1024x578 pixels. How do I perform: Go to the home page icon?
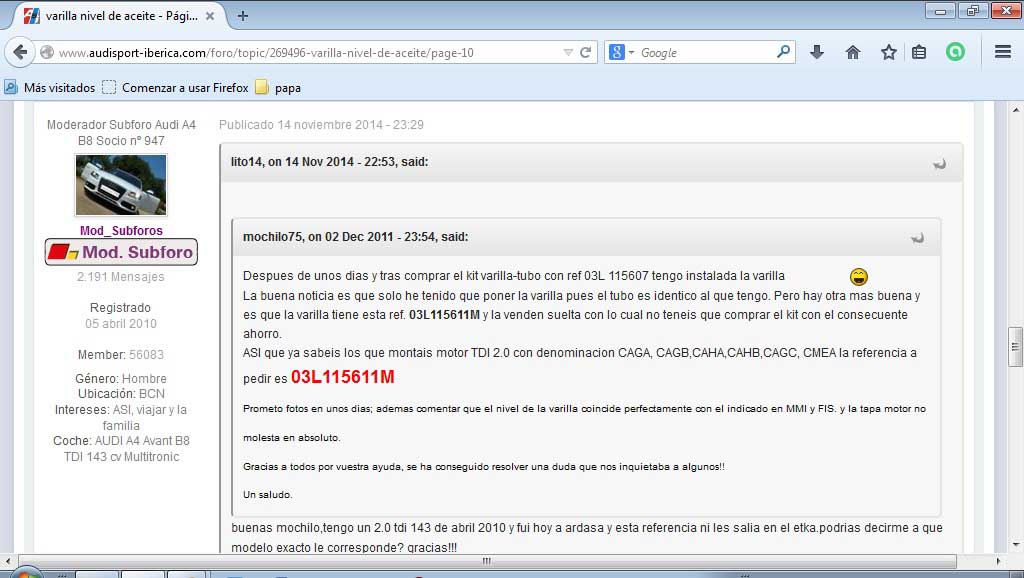(x=853, y=52)
